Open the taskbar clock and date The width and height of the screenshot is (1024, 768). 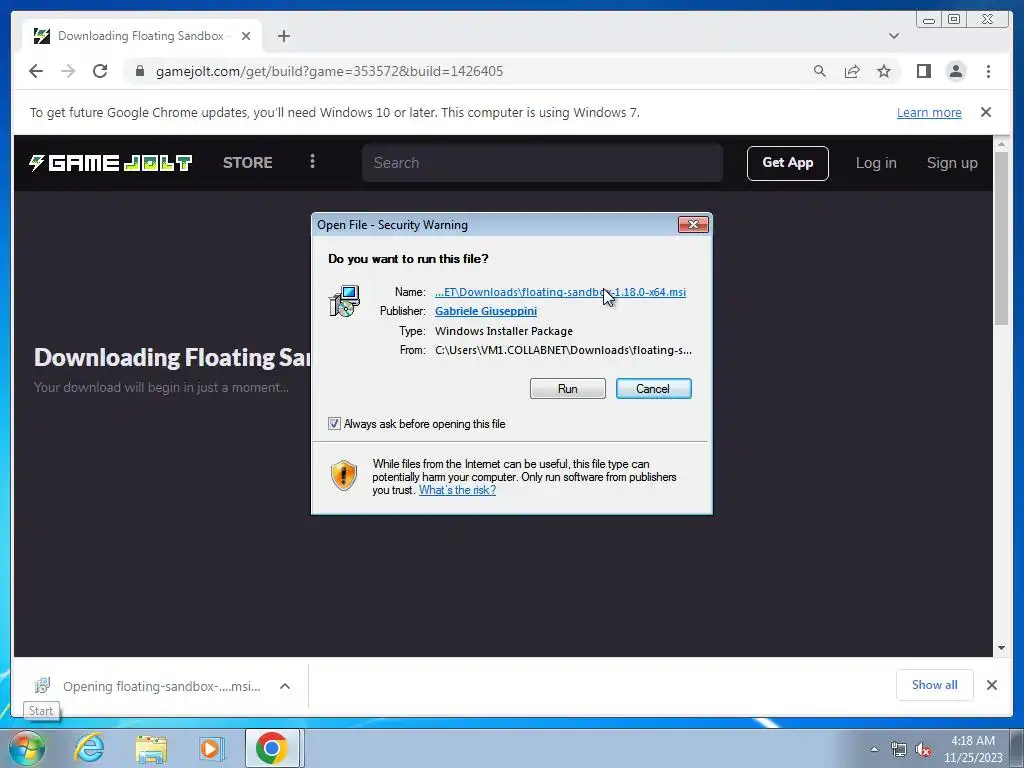[x=972, y=749]
